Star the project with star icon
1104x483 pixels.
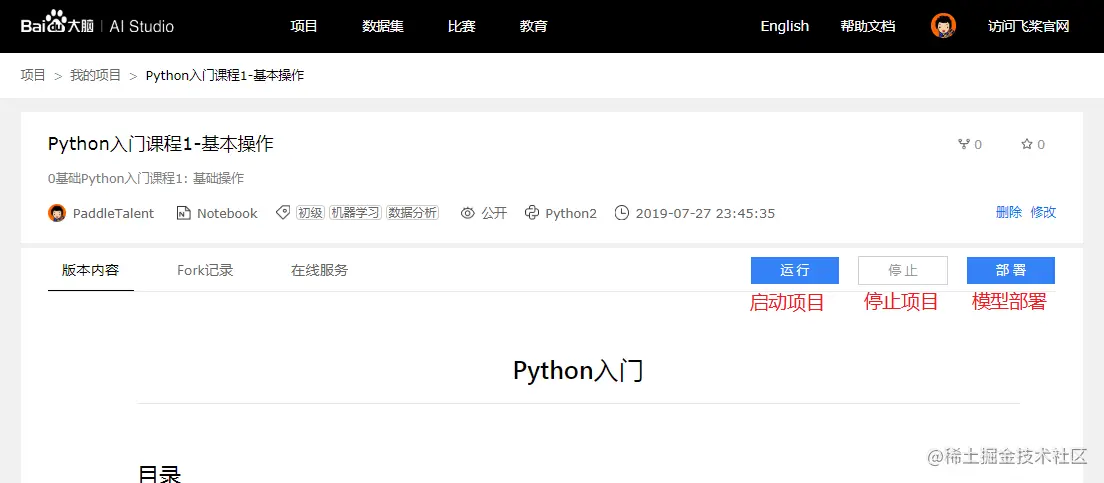point(1027,144)
